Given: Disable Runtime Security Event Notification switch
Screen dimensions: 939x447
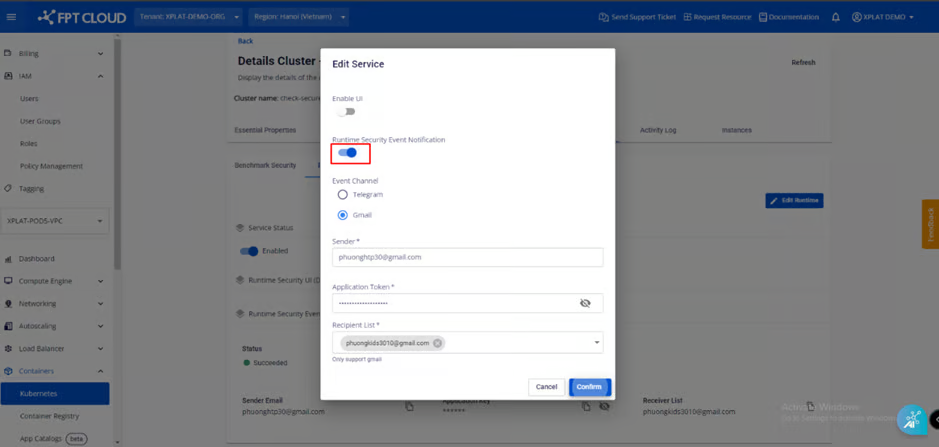Looking at the screenshot, I should click(348, 153).
